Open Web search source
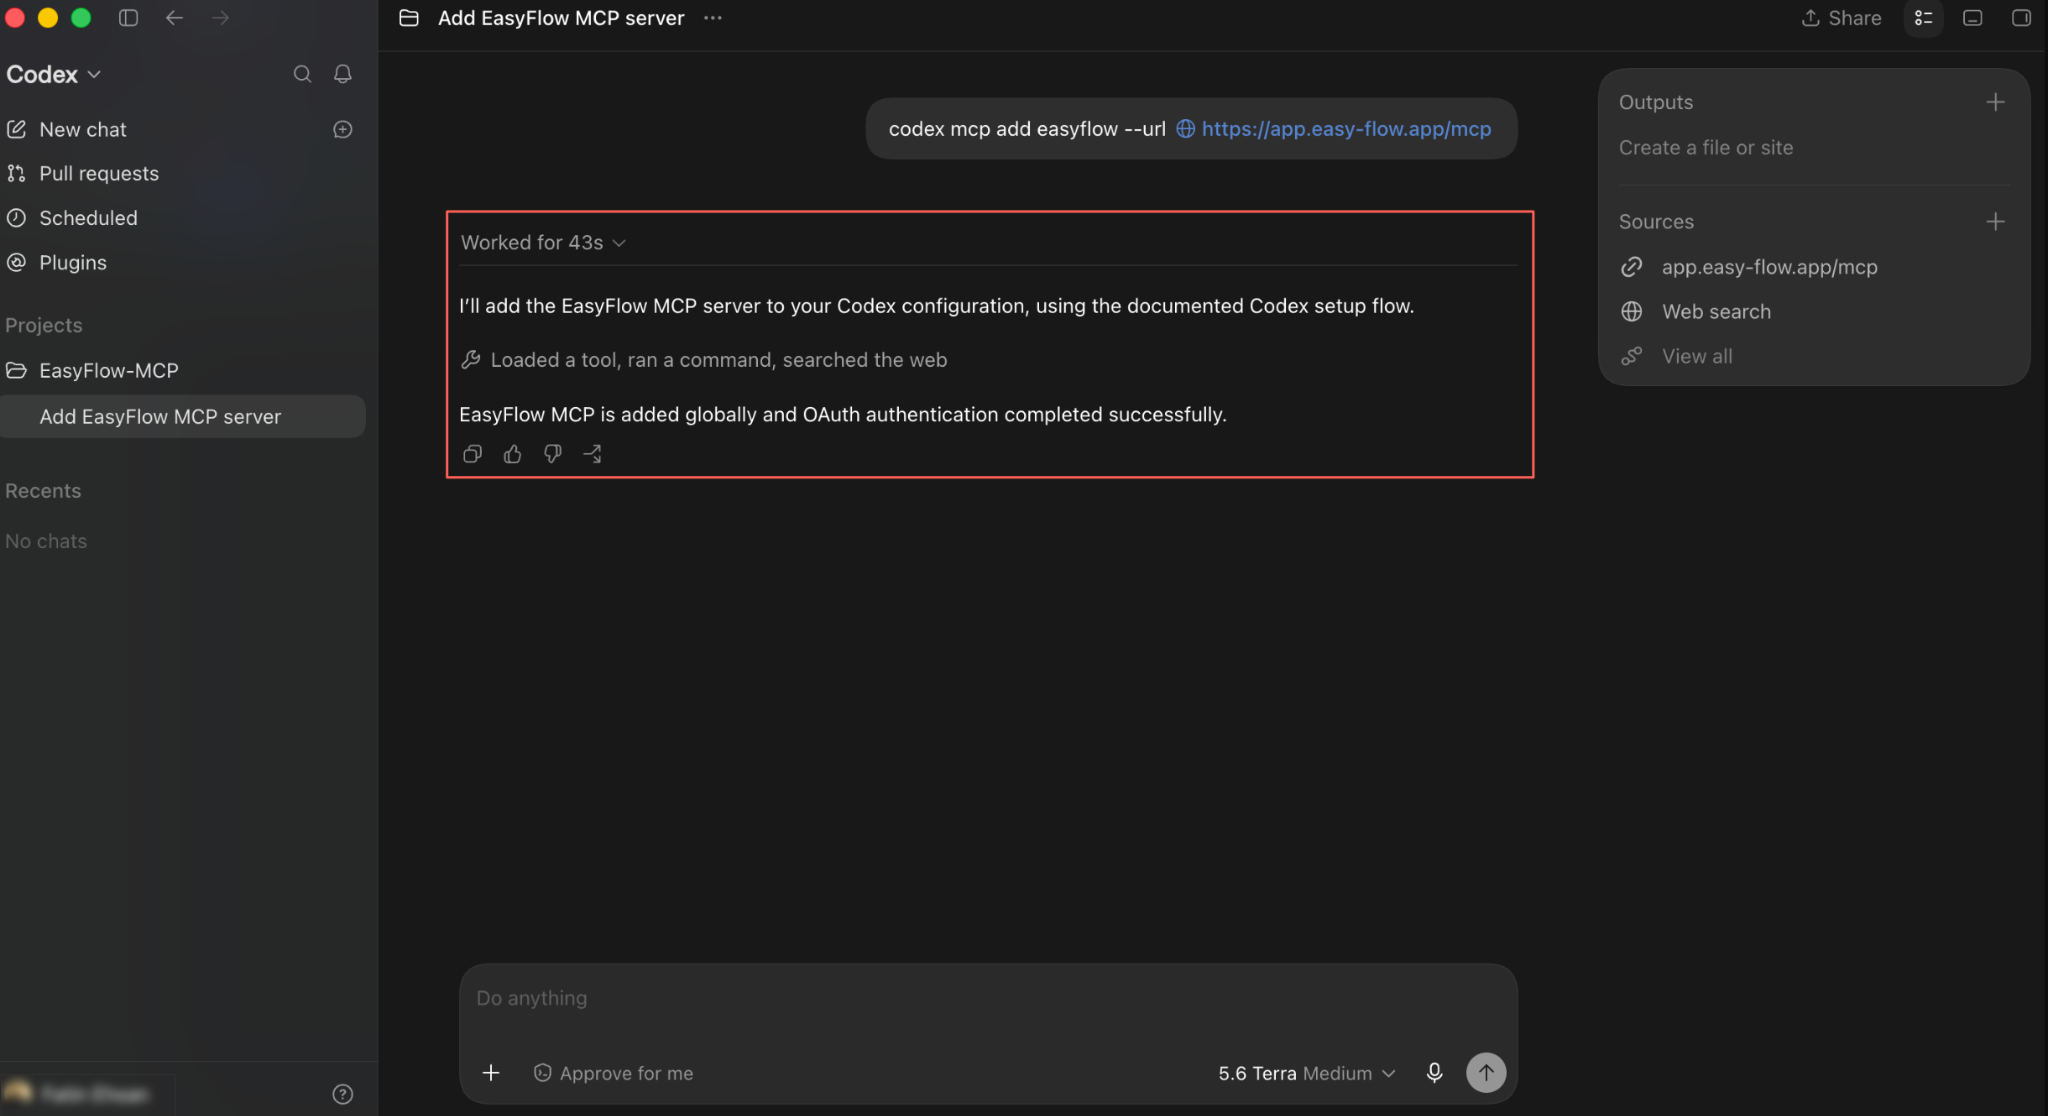The width and height of the screenshot is (2048, 1116). [x=1716, y=311]
